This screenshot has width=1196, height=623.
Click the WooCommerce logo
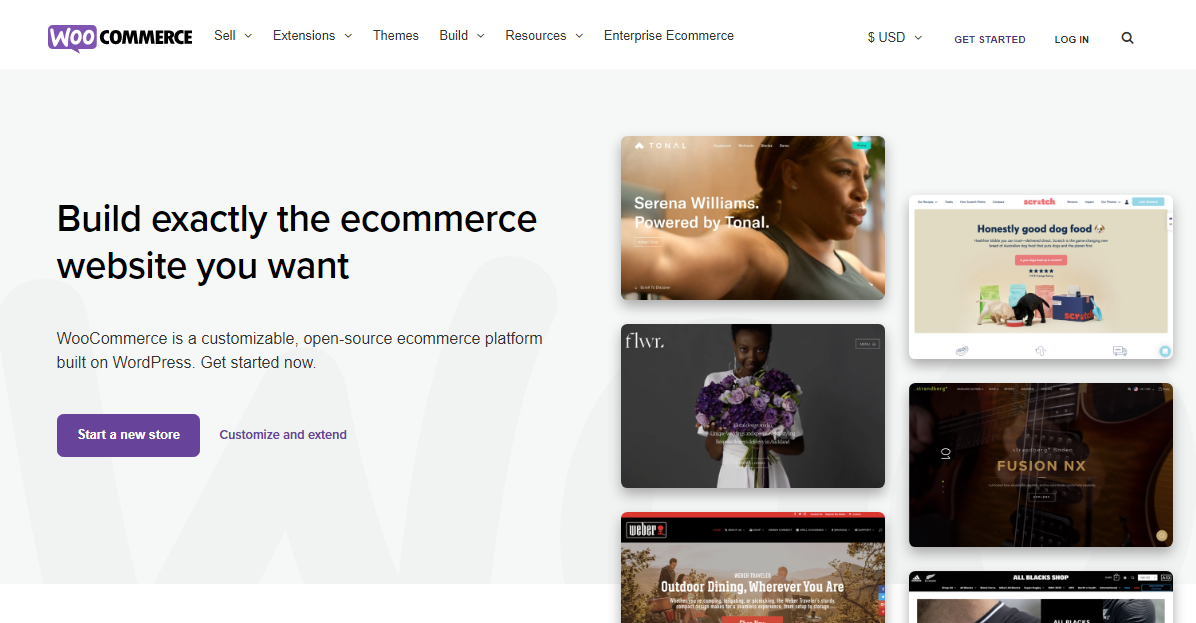(x=120, y=37)
